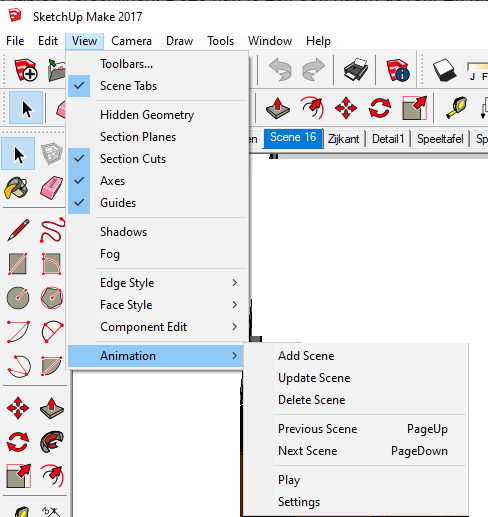Choose Delete Scene
The image size is (488, 517).
356,400
